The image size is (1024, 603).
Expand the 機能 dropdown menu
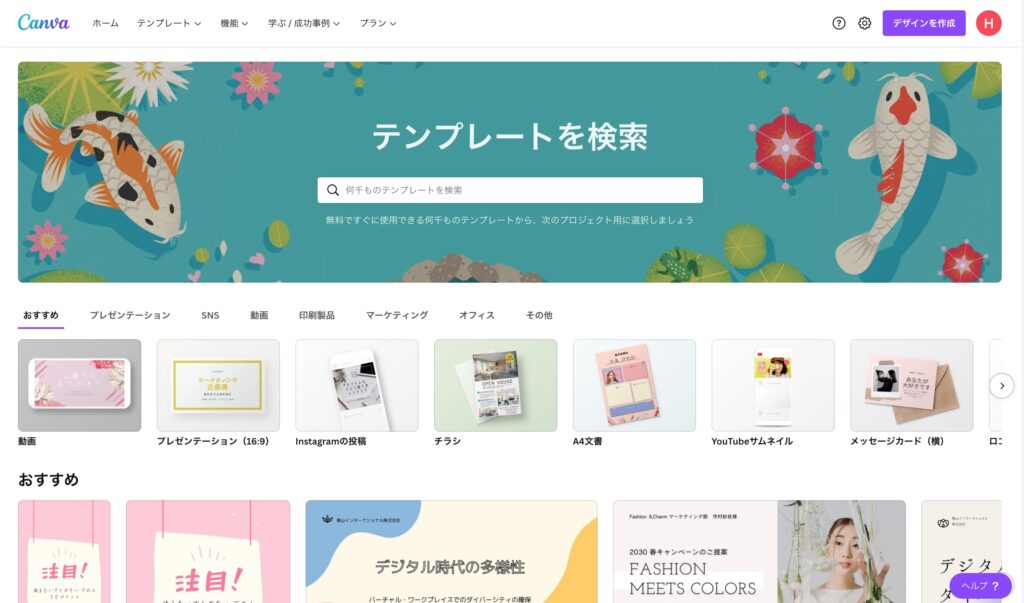(234, 23)
